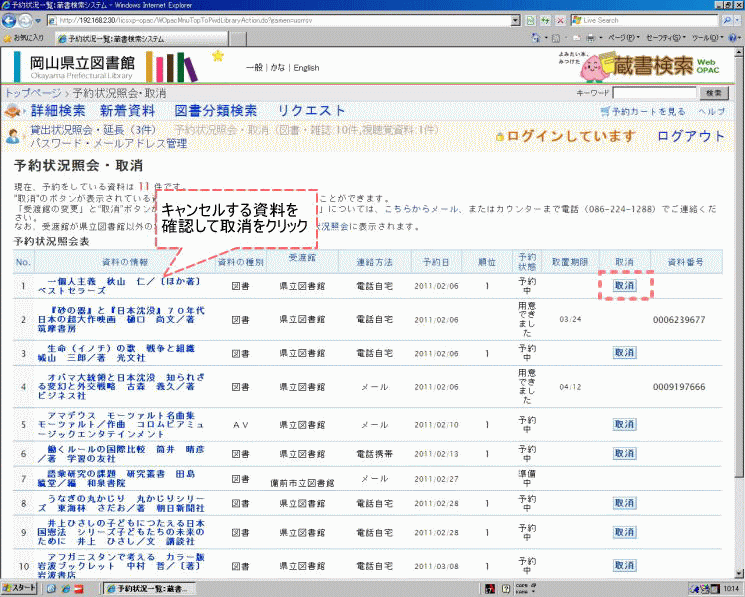The image size is (745, 597).
Task: Open the ツール(O) tools menu
Action: (707, 38)
